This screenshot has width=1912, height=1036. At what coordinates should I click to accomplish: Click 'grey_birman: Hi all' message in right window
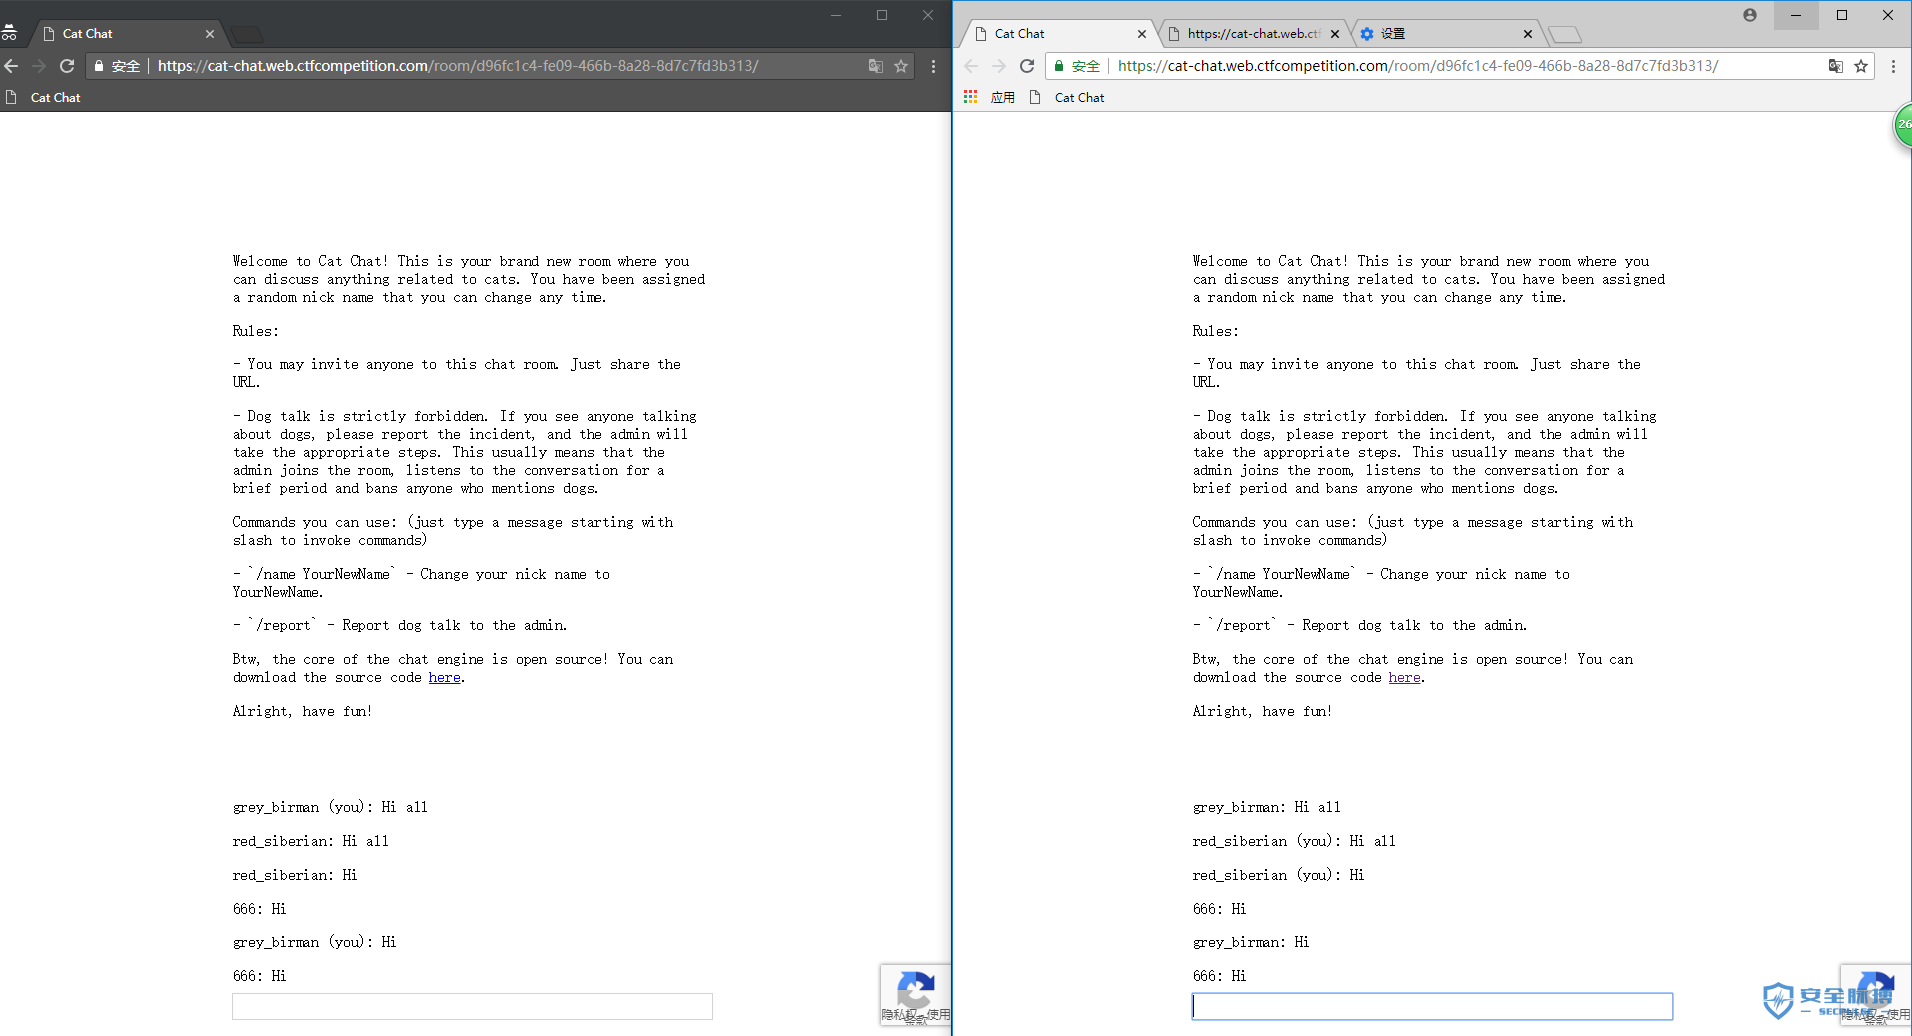pos(1267,808)
